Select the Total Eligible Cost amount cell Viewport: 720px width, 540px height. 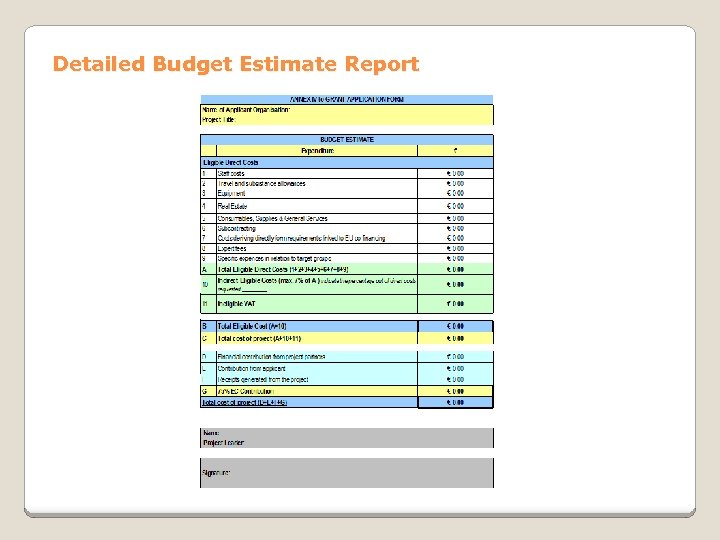point(455,326)
